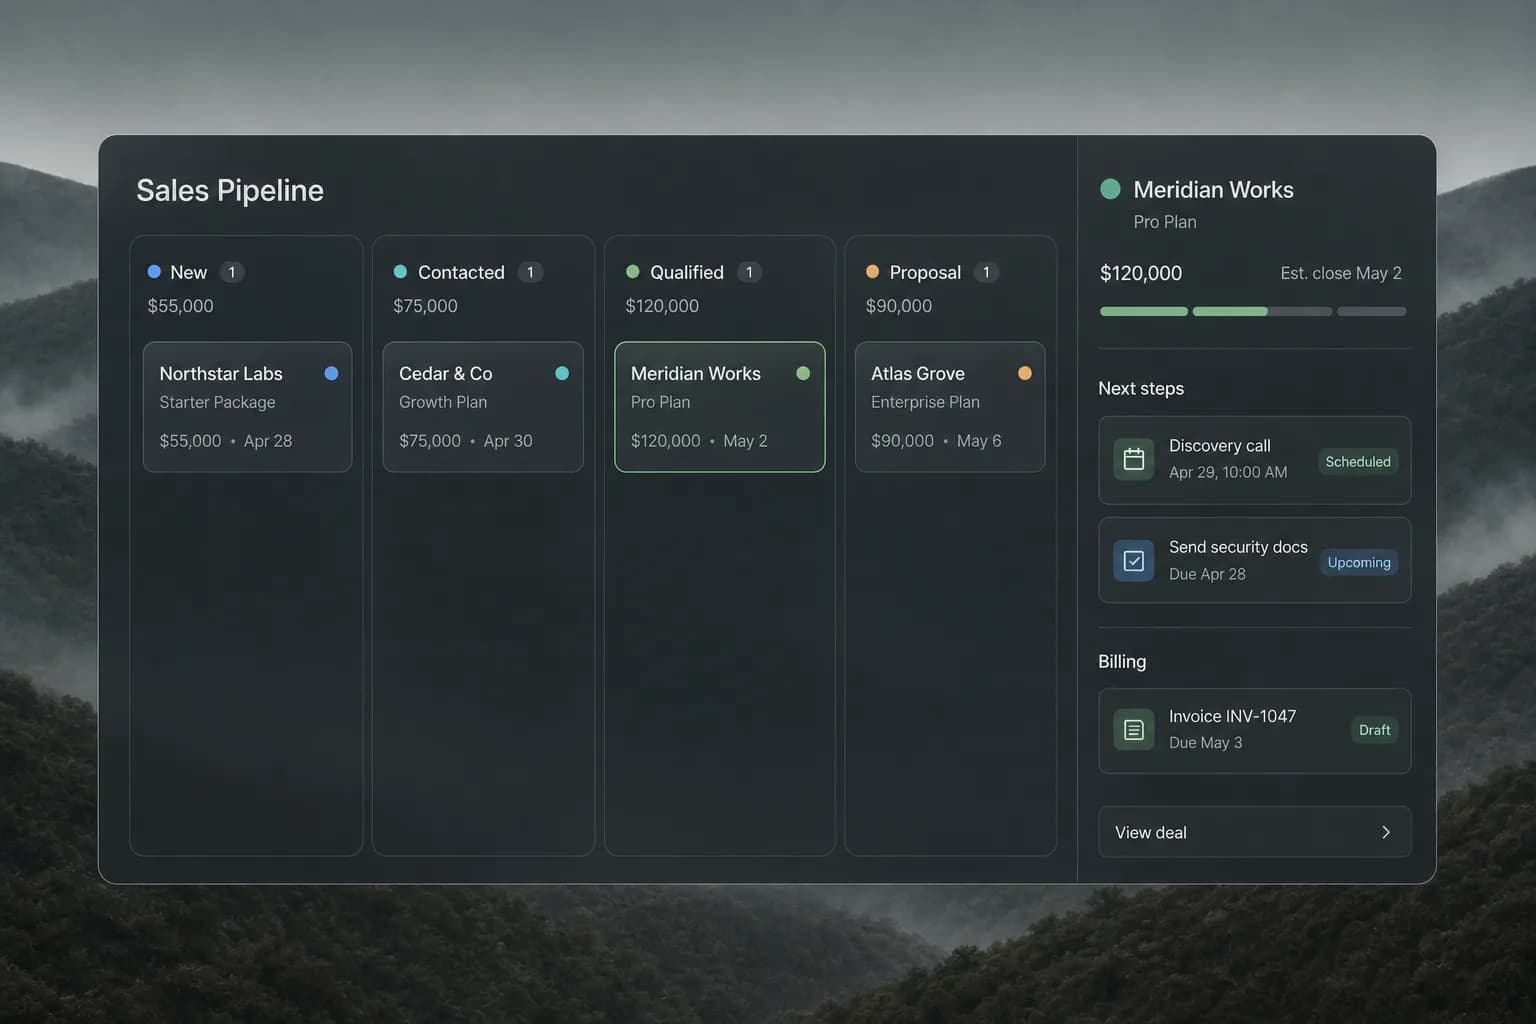
Task: Click the blue status dot on Northstar Labs card
Action: point(331,373)
